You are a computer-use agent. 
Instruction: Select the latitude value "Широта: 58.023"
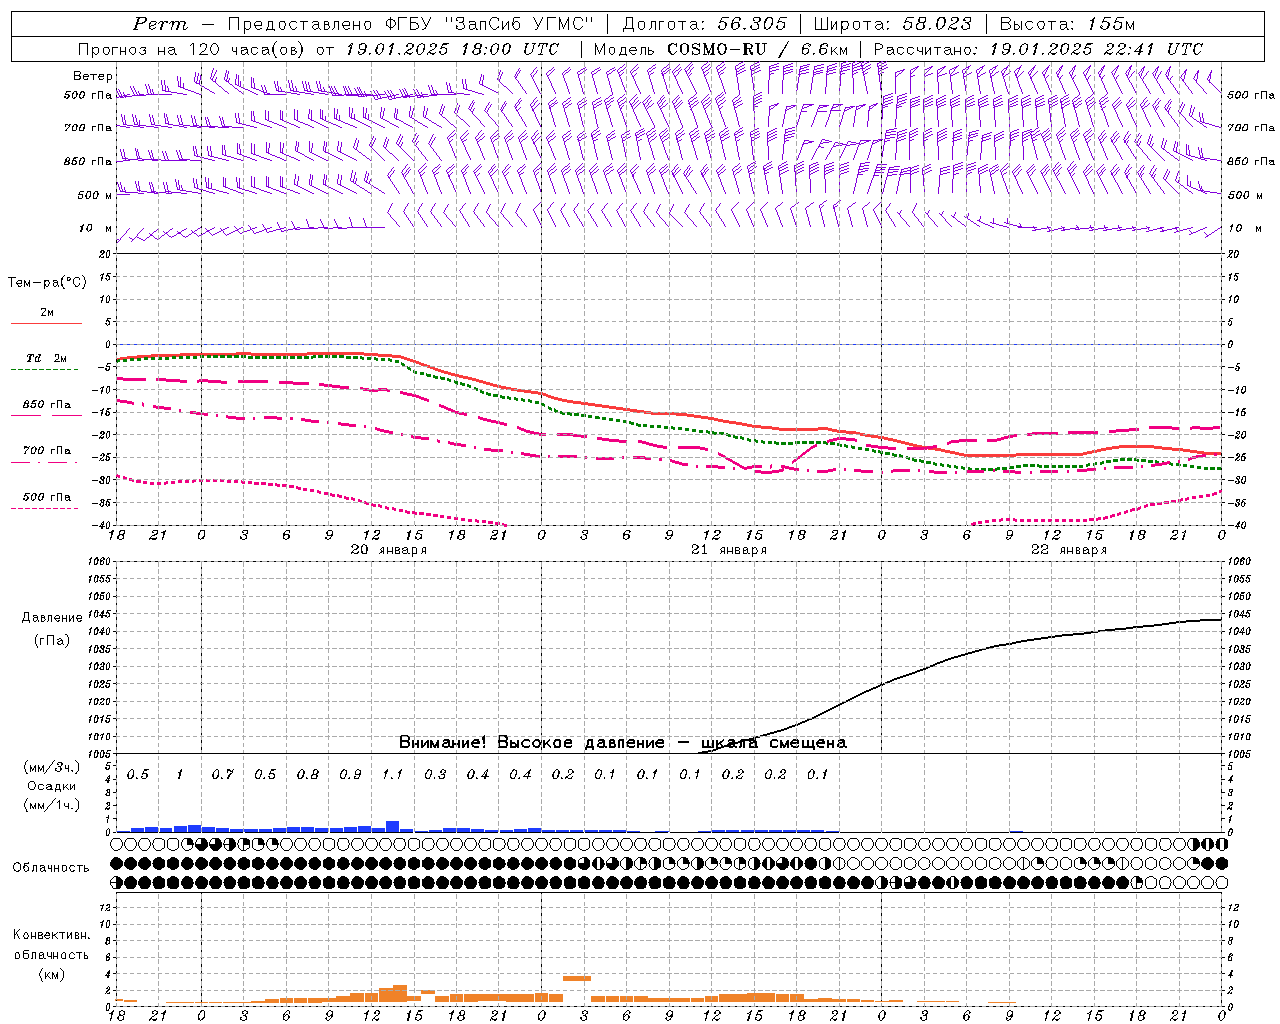coord(892,24)
